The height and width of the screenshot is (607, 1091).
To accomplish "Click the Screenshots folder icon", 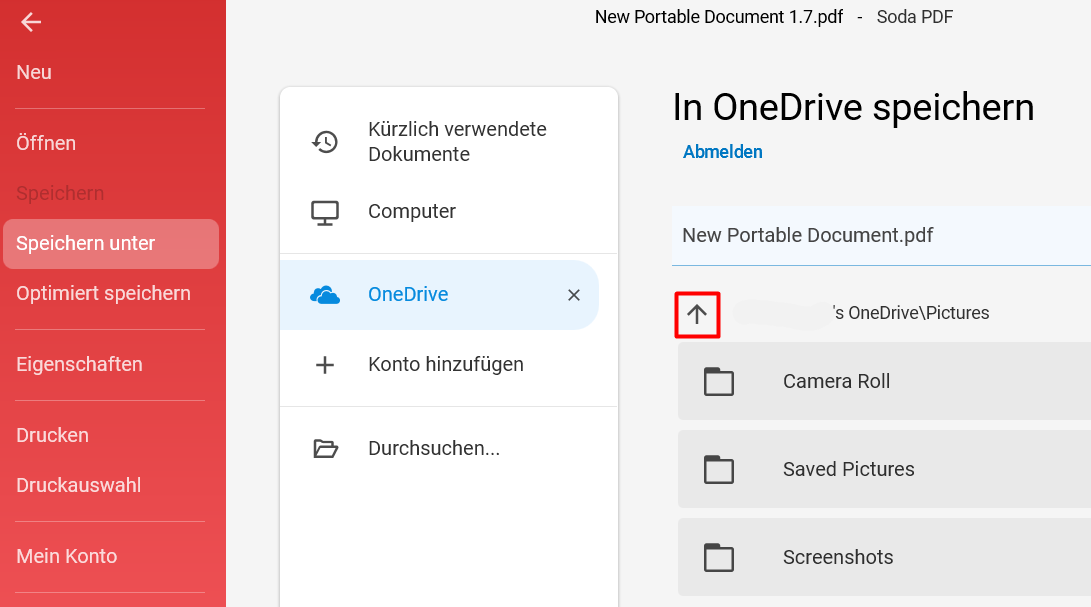I will click(x=719, y=558).
